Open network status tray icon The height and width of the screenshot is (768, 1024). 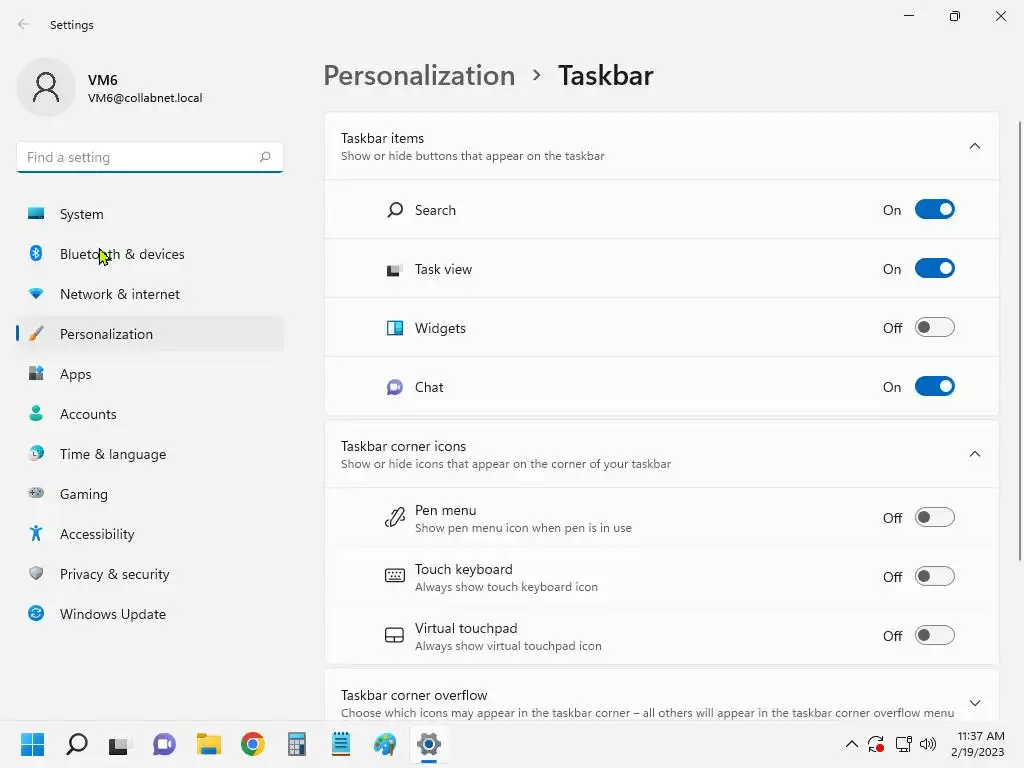[x=903, y=744]
